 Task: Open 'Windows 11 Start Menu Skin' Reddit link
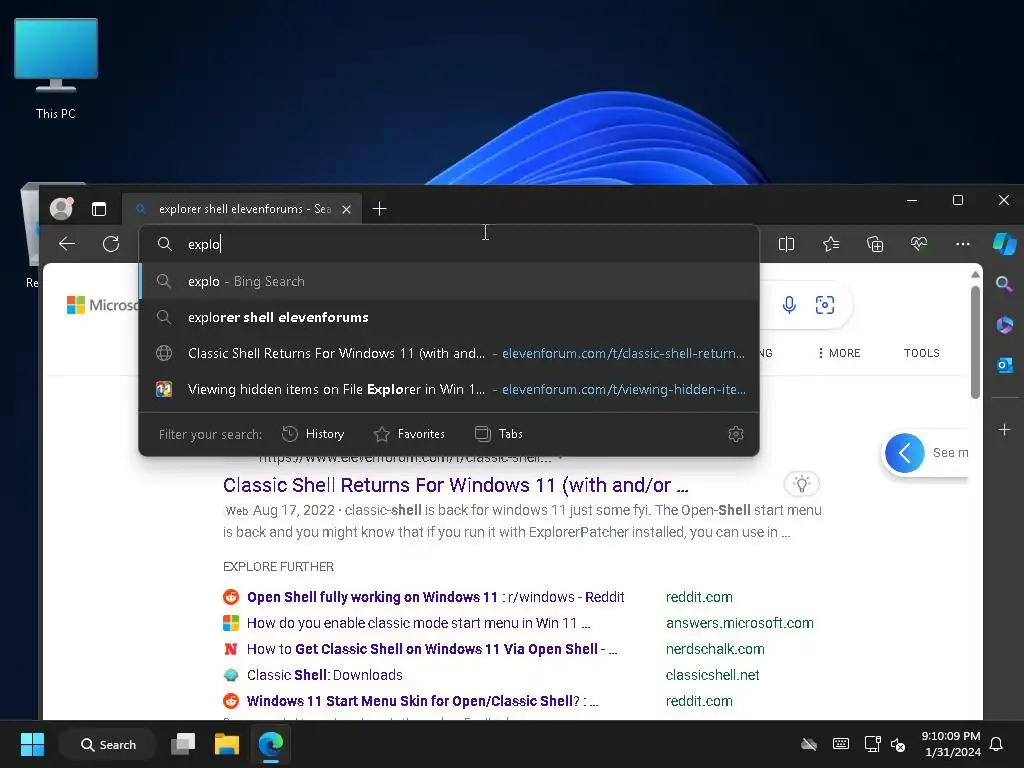pyautogui.click(x=423, y=701)
